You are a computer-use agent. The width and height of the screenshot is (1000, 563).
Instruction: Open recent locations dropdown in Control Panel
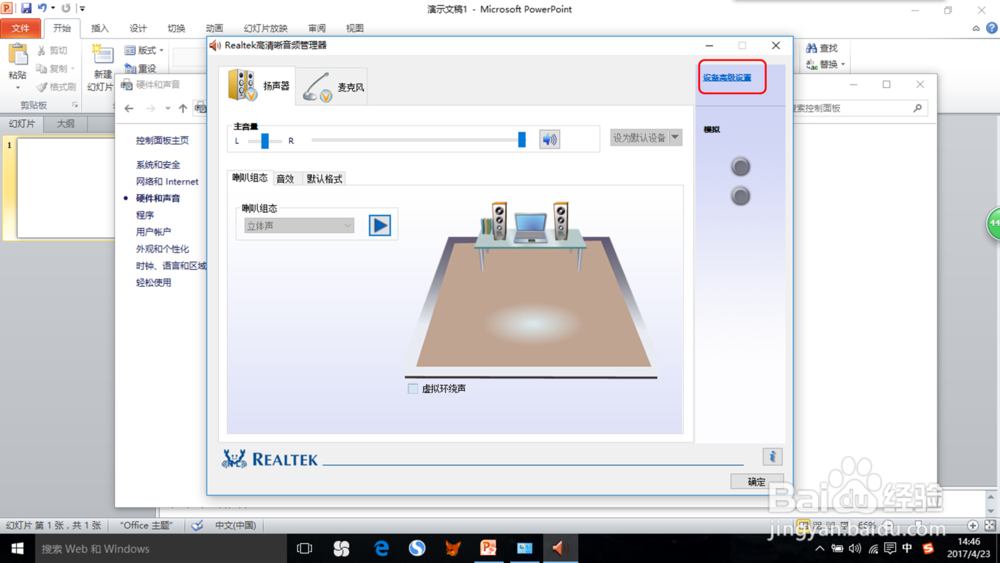click(x=168, y=108)
